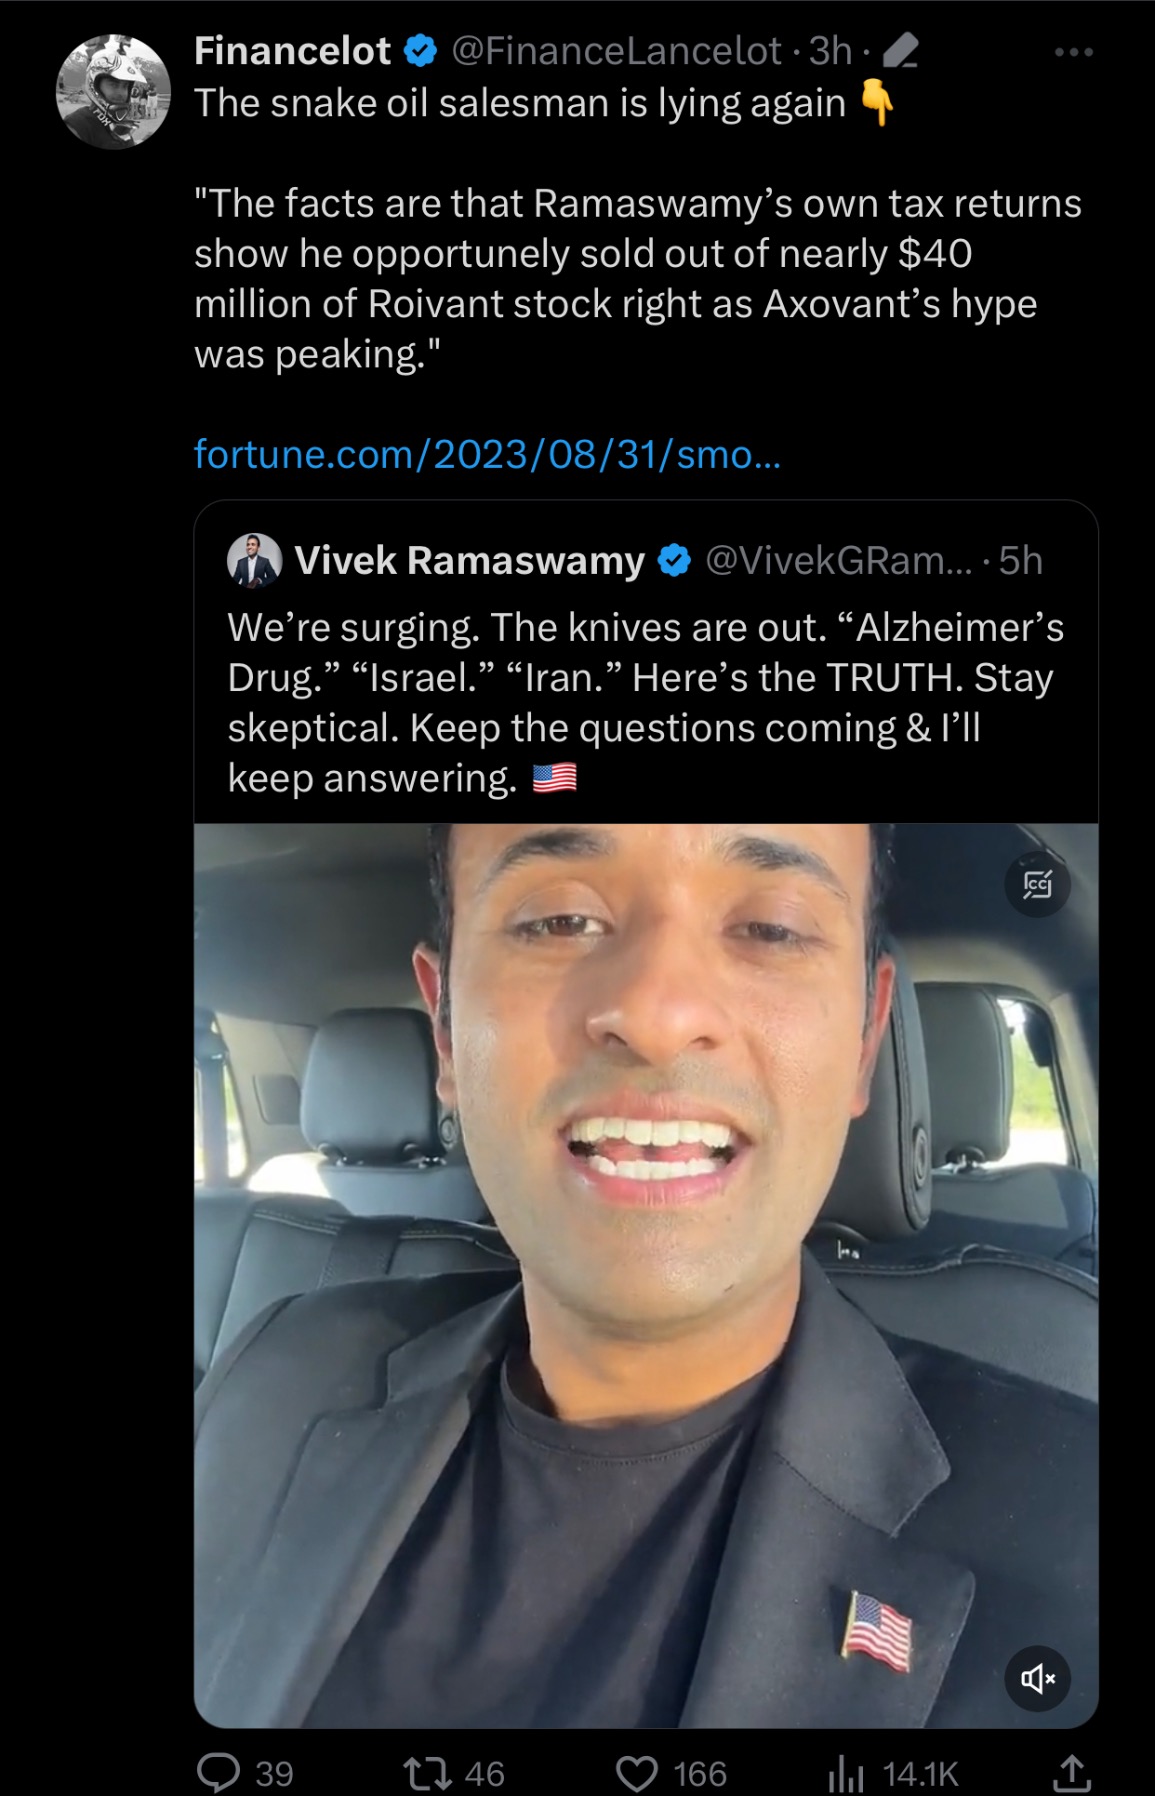1155x1796 pixels.
Task: Tap Financelot's blue verified badge
Action: (421, 51)
